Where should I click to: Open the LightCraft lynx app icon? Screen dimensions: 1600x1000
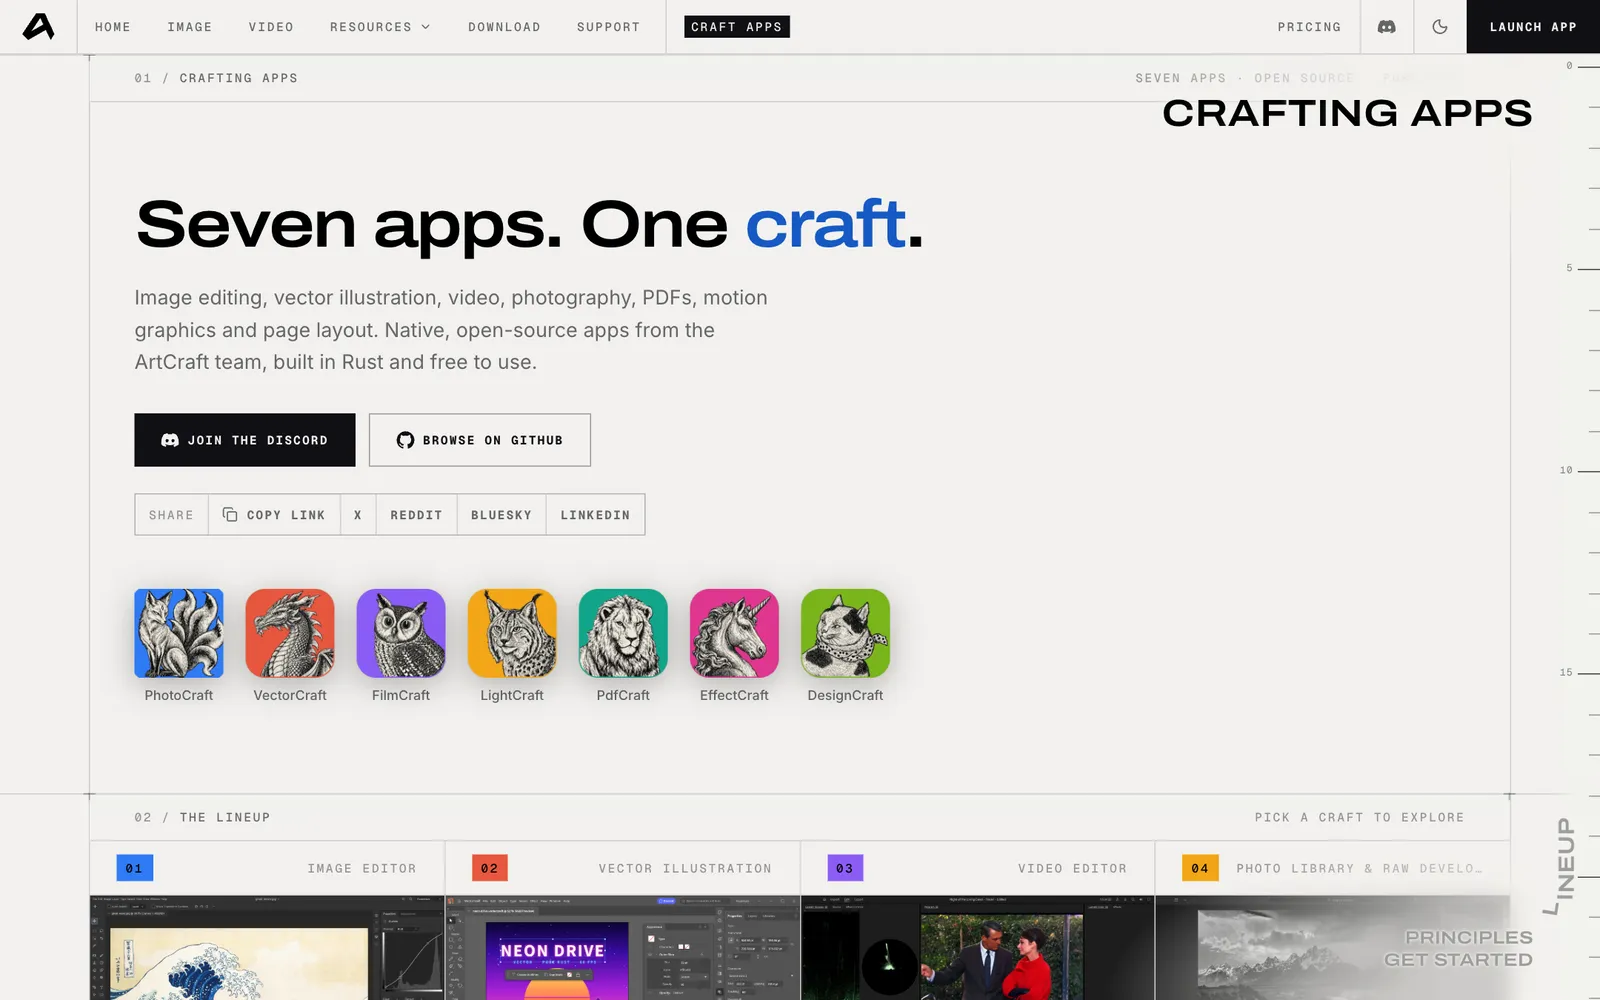(512, 633)
